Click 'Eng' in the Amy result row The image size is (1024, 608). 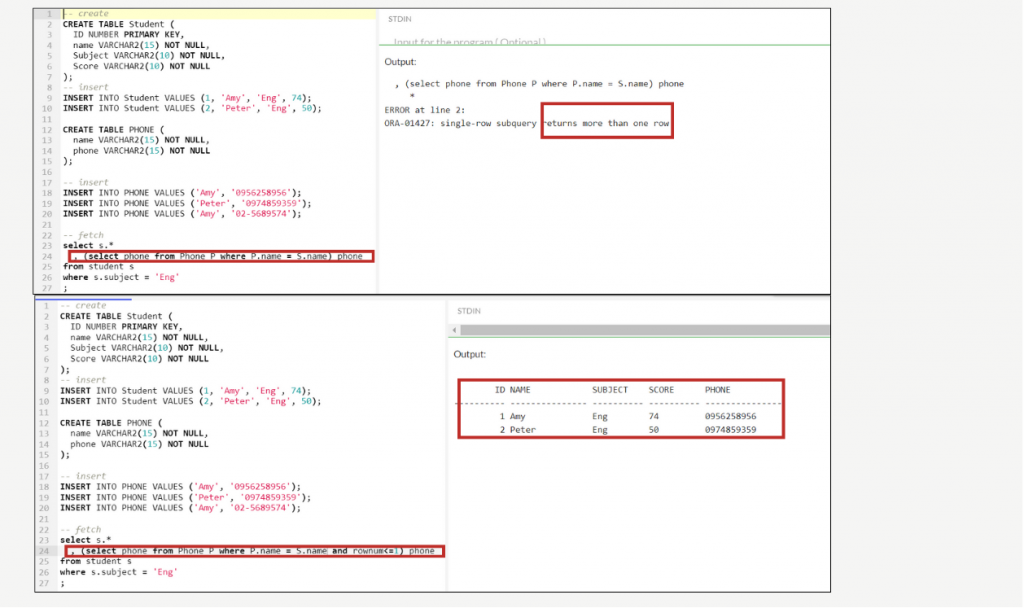coord(600,416)
